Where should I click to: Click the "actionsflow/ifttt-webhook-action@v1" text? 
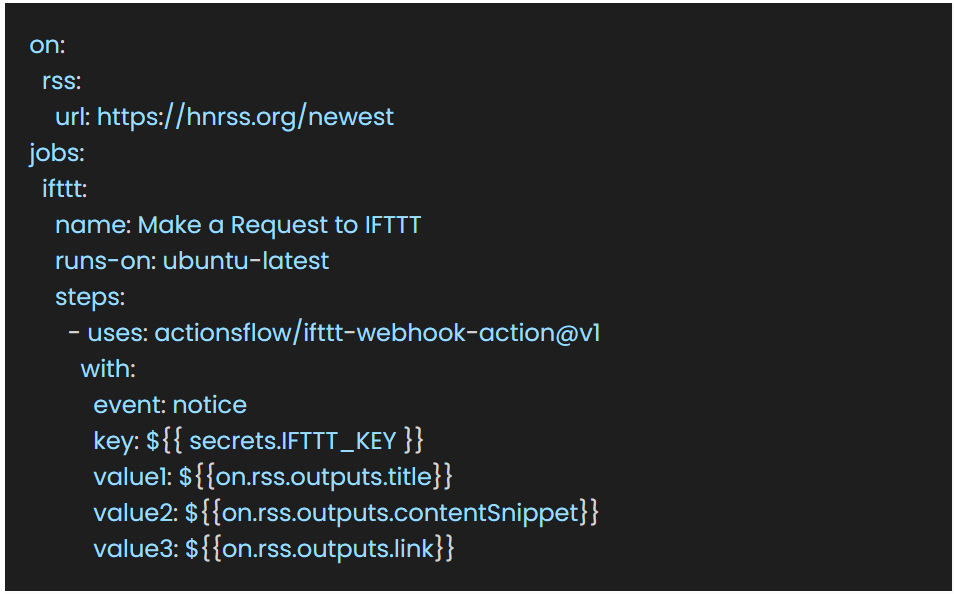coord(377,333)
